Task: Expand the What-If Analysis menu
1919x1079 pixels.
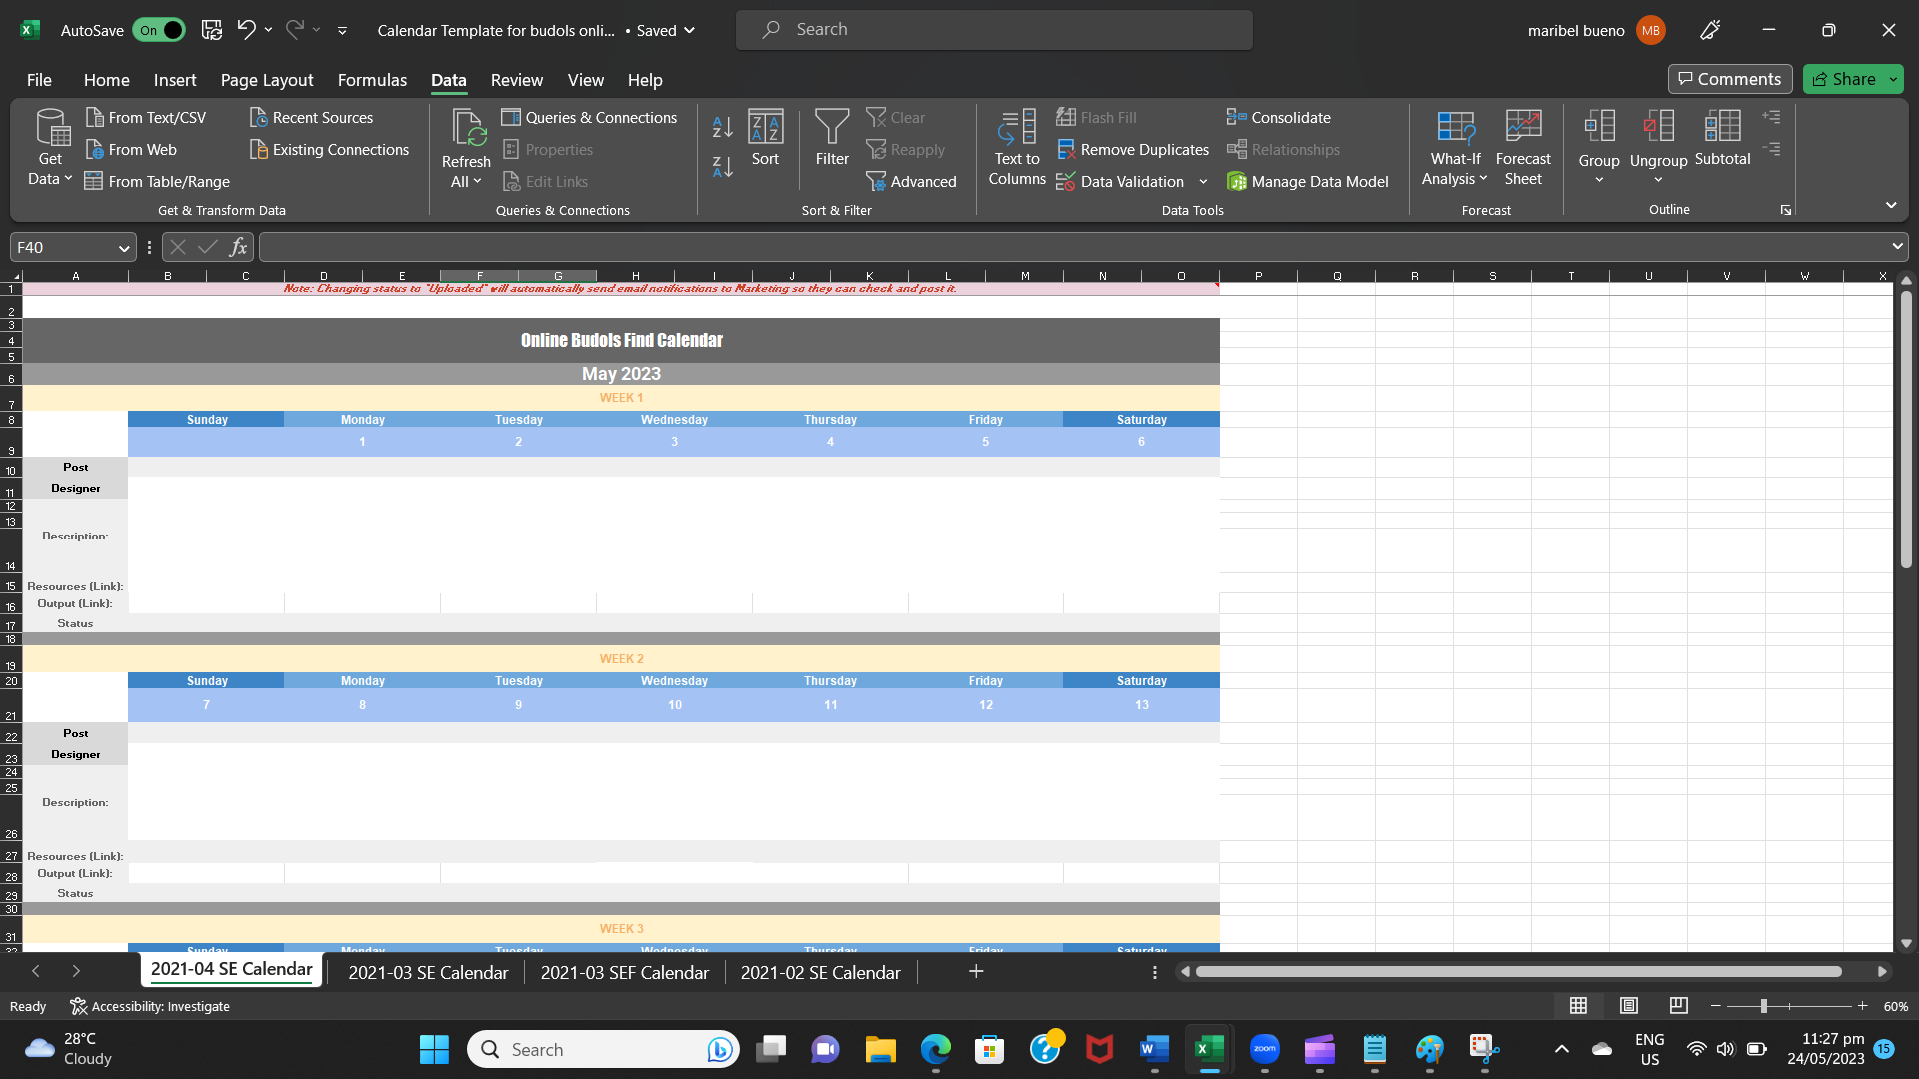Action: pos(1455,148)
